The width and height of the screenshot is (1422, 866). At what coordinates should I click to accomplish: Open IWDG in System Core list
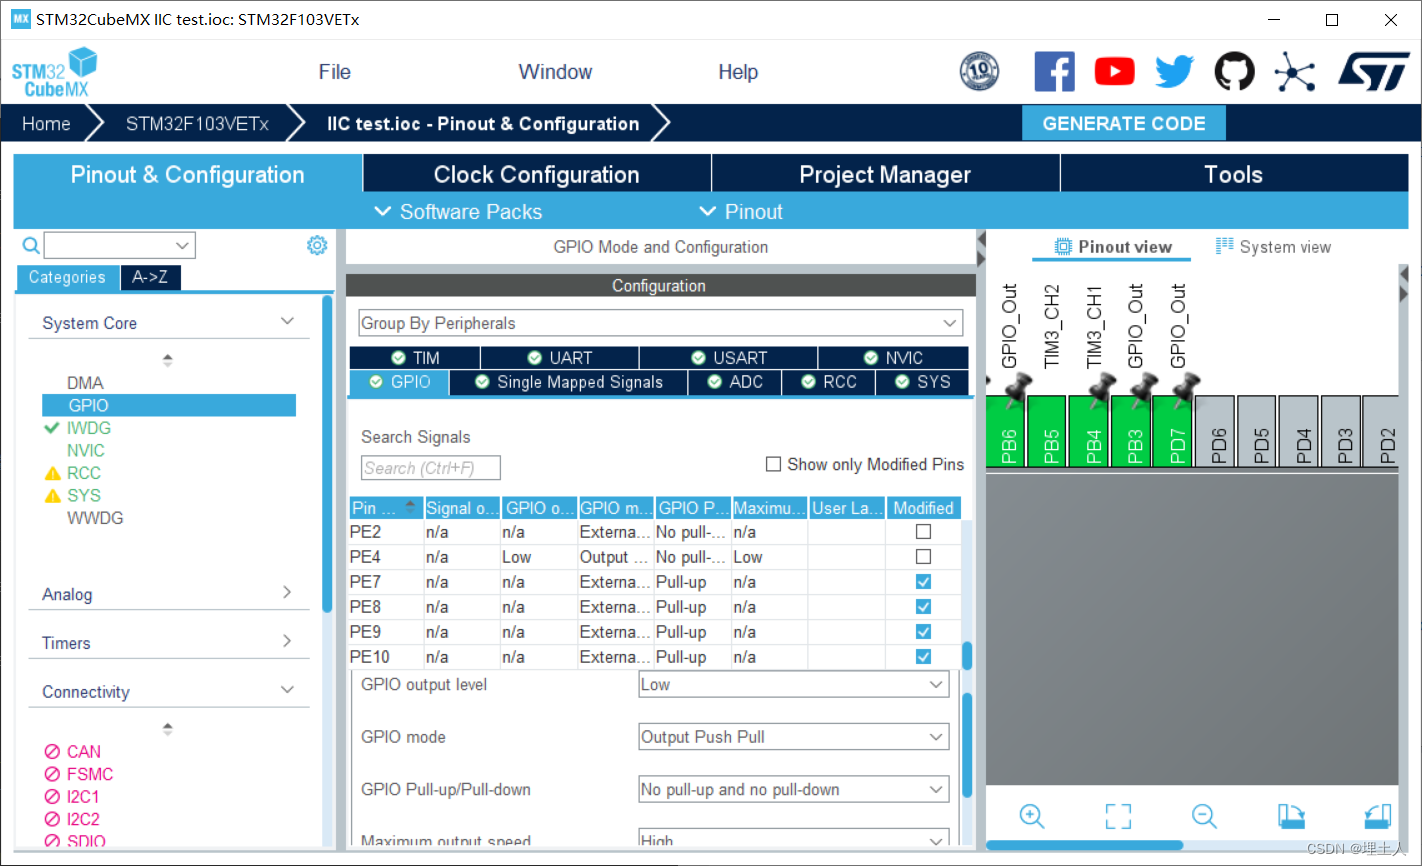click(89, 428)
